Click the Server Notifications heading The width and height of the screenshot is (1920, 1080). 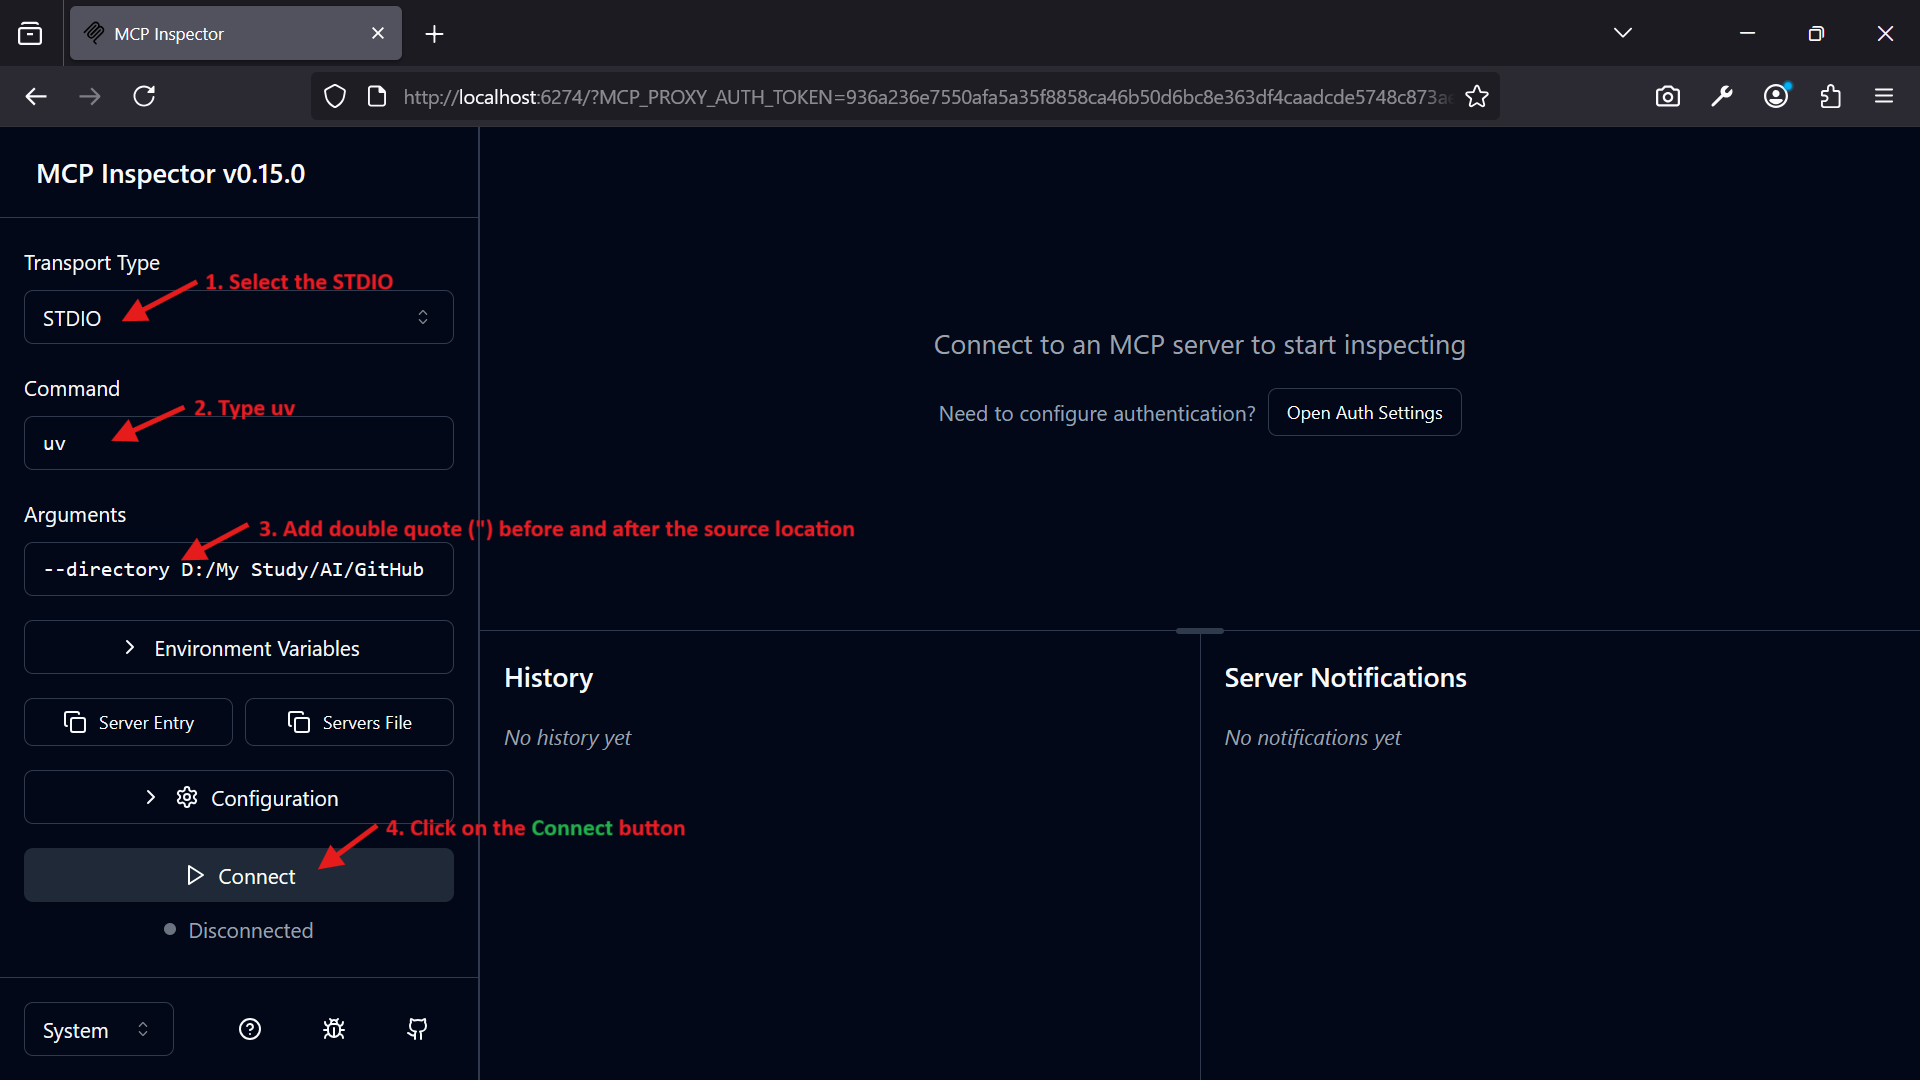pyautogui.click(x=1345, y=678)
